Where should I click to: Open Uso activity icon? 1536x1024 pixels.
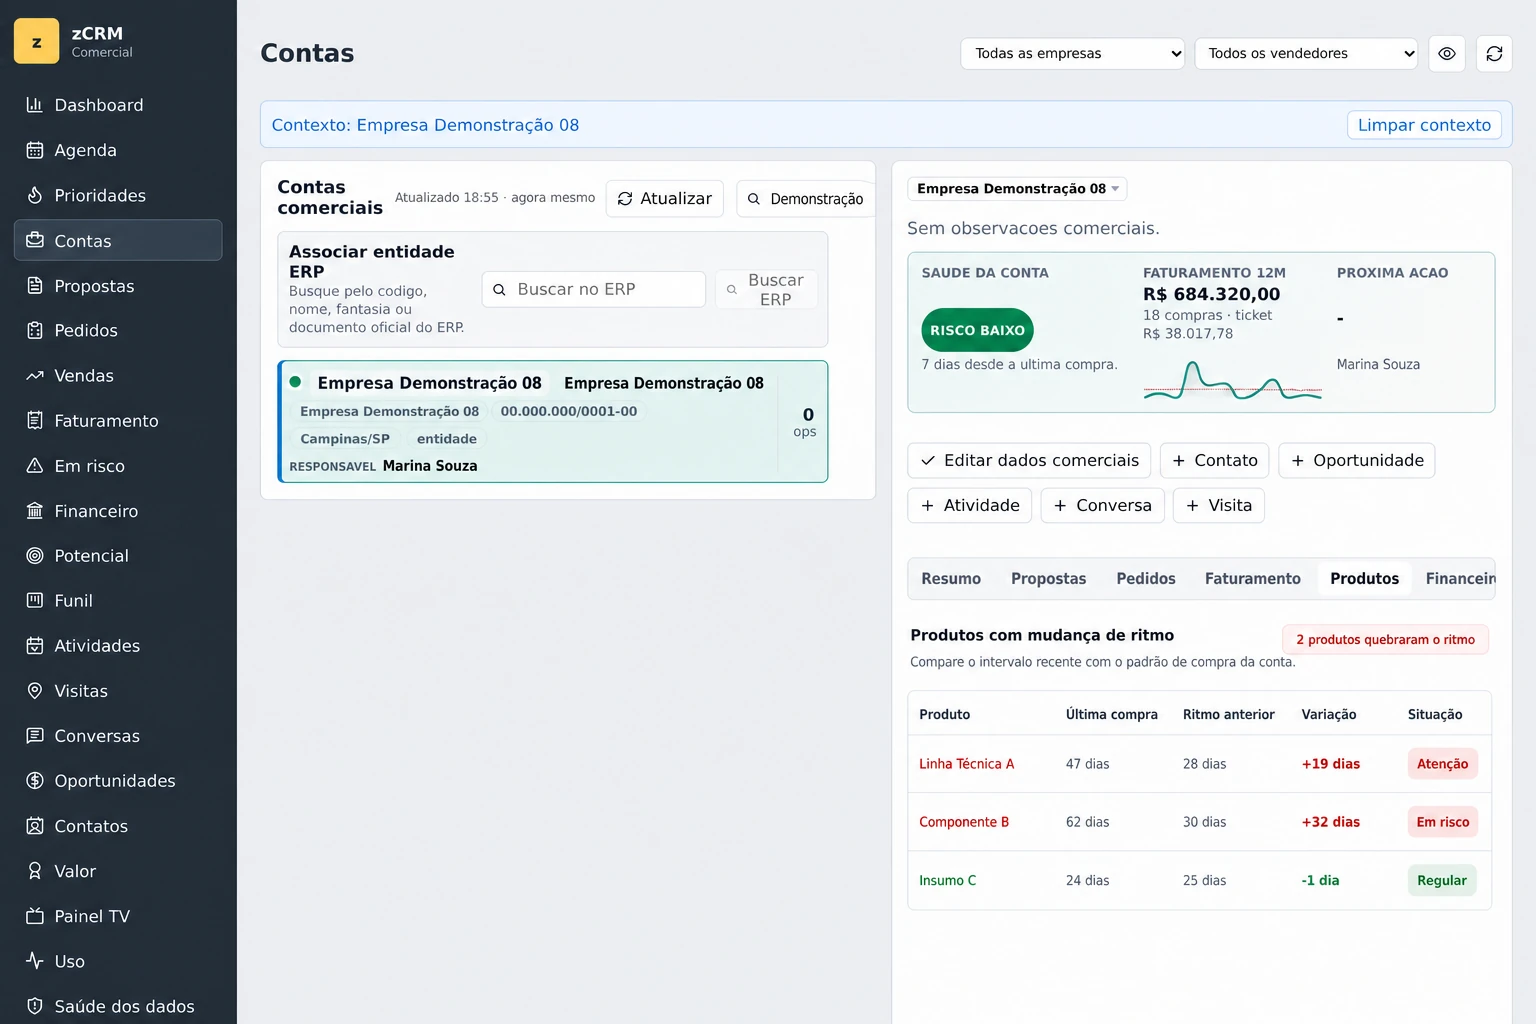tap(35, 961)
